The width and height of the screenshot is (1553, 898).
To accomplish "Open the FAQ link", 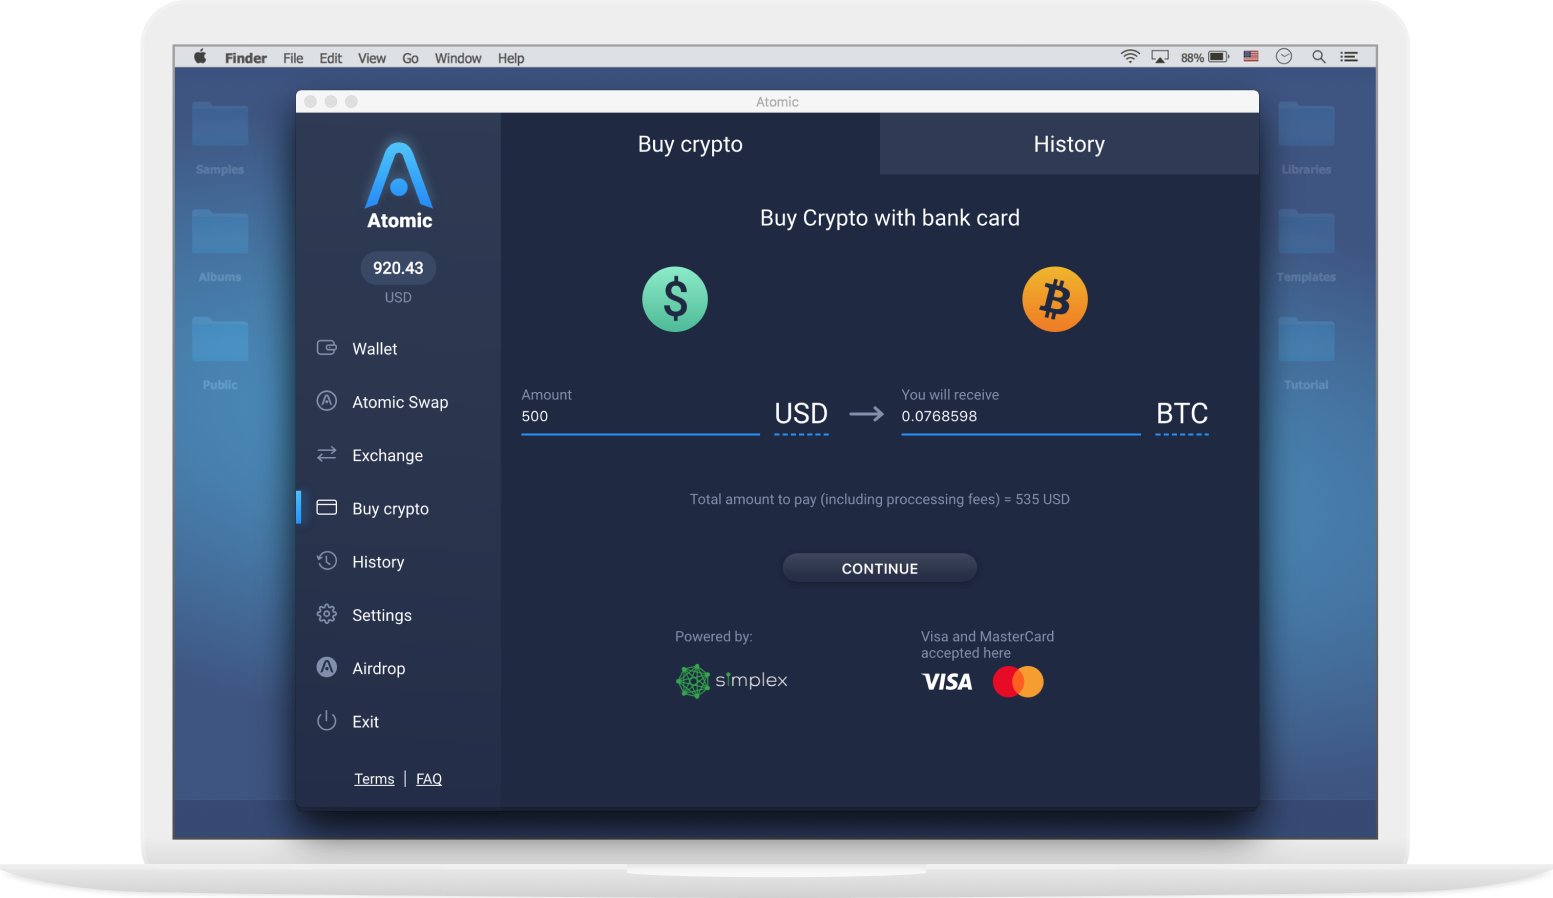I will (x=429, y=779).
